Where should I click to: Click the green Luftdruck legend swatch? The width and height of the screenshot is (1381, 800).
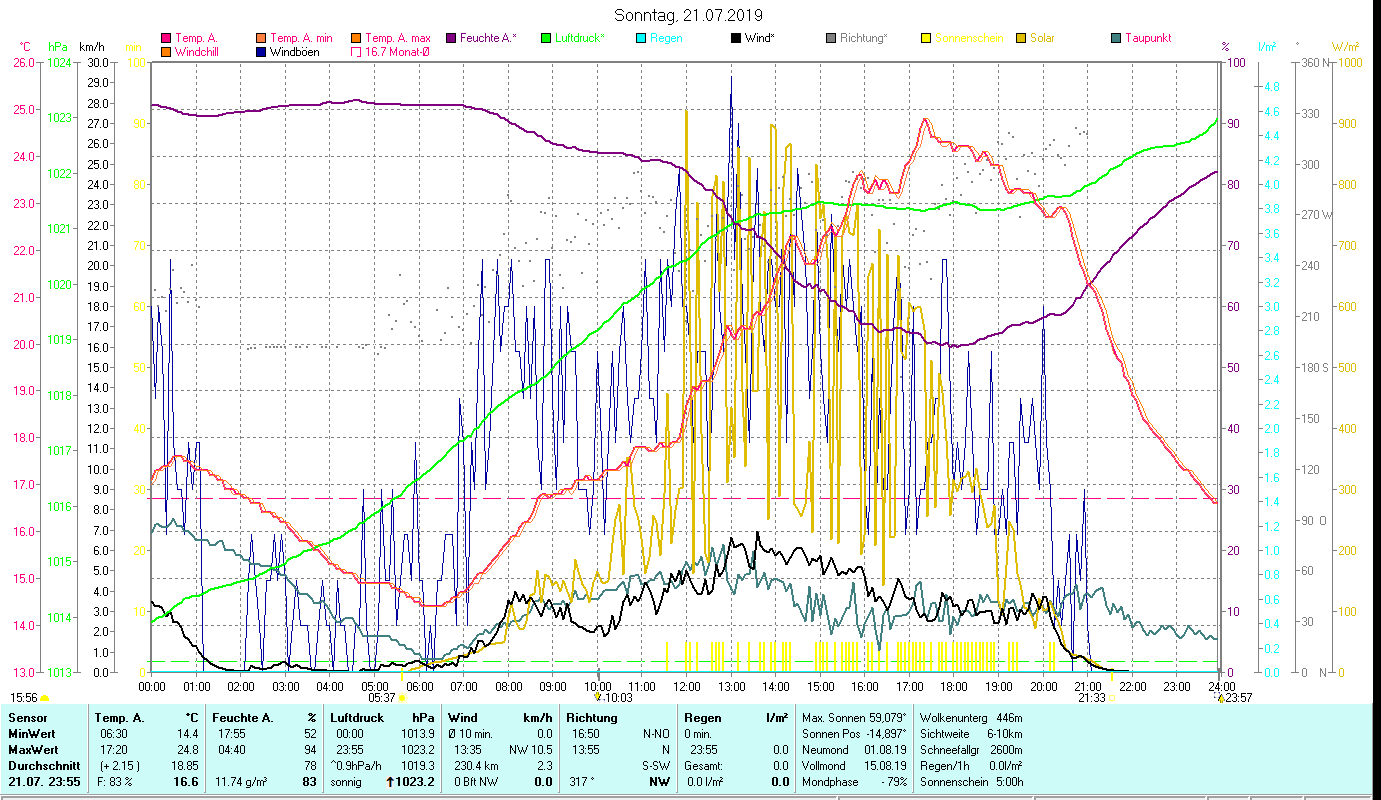pyautogui.click(x=546, y=38)
